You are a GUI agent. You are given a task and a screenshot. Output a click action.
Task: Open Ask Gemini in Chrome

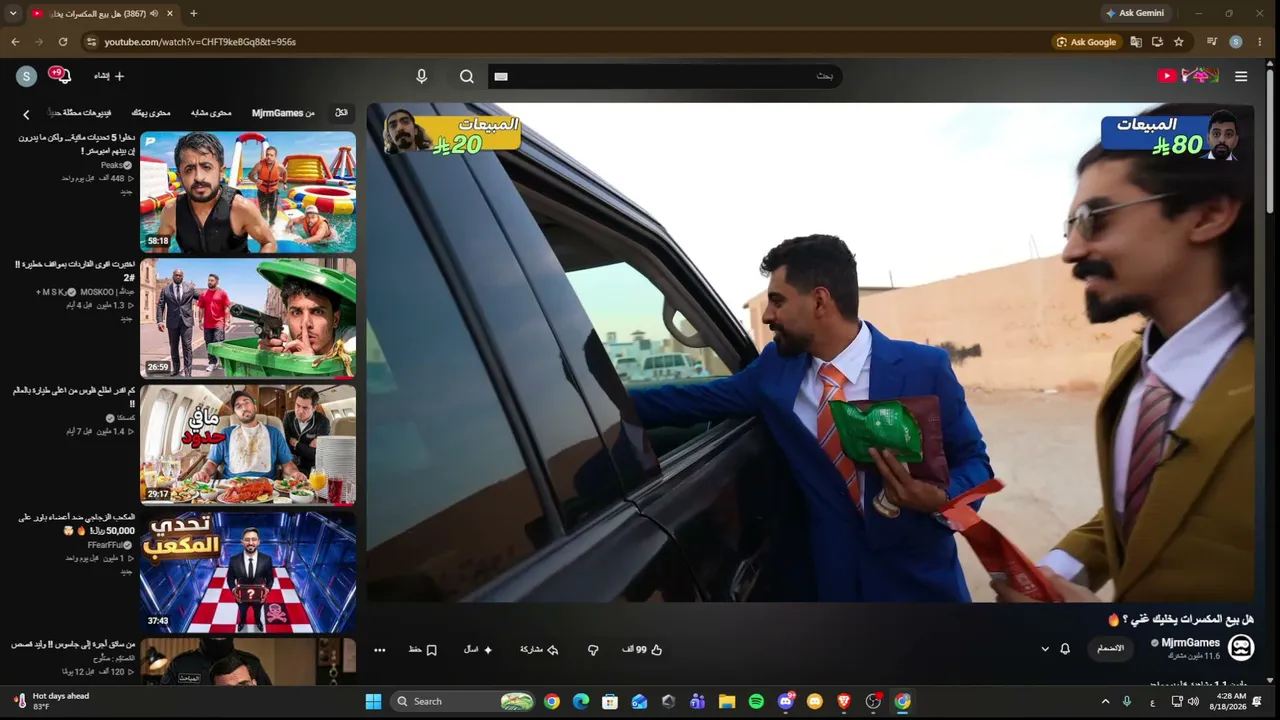coord(1135,13)
